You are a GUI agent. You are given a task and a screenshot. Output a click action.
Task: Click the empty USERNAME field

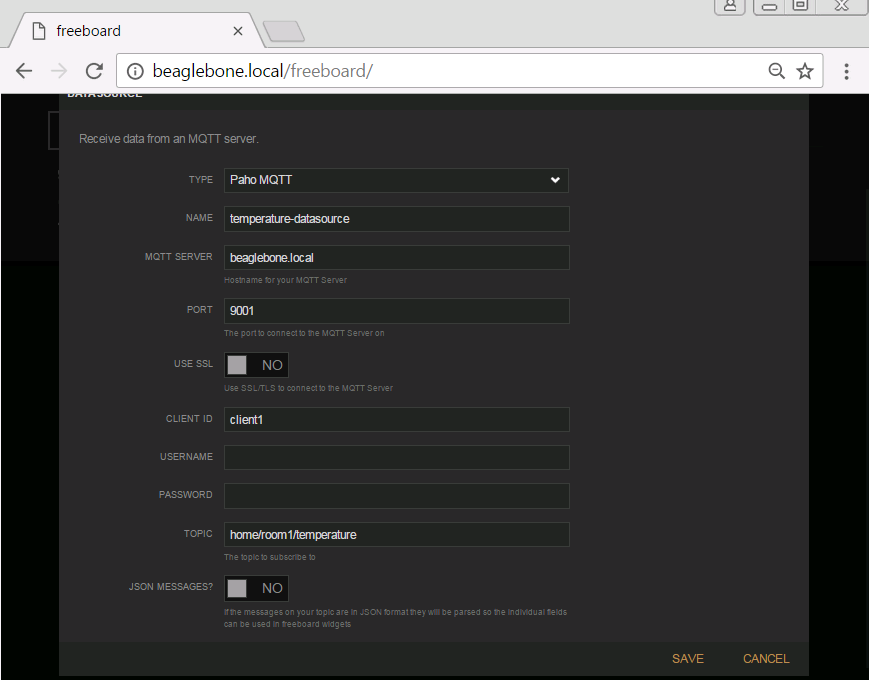click(x=396, y=457)
